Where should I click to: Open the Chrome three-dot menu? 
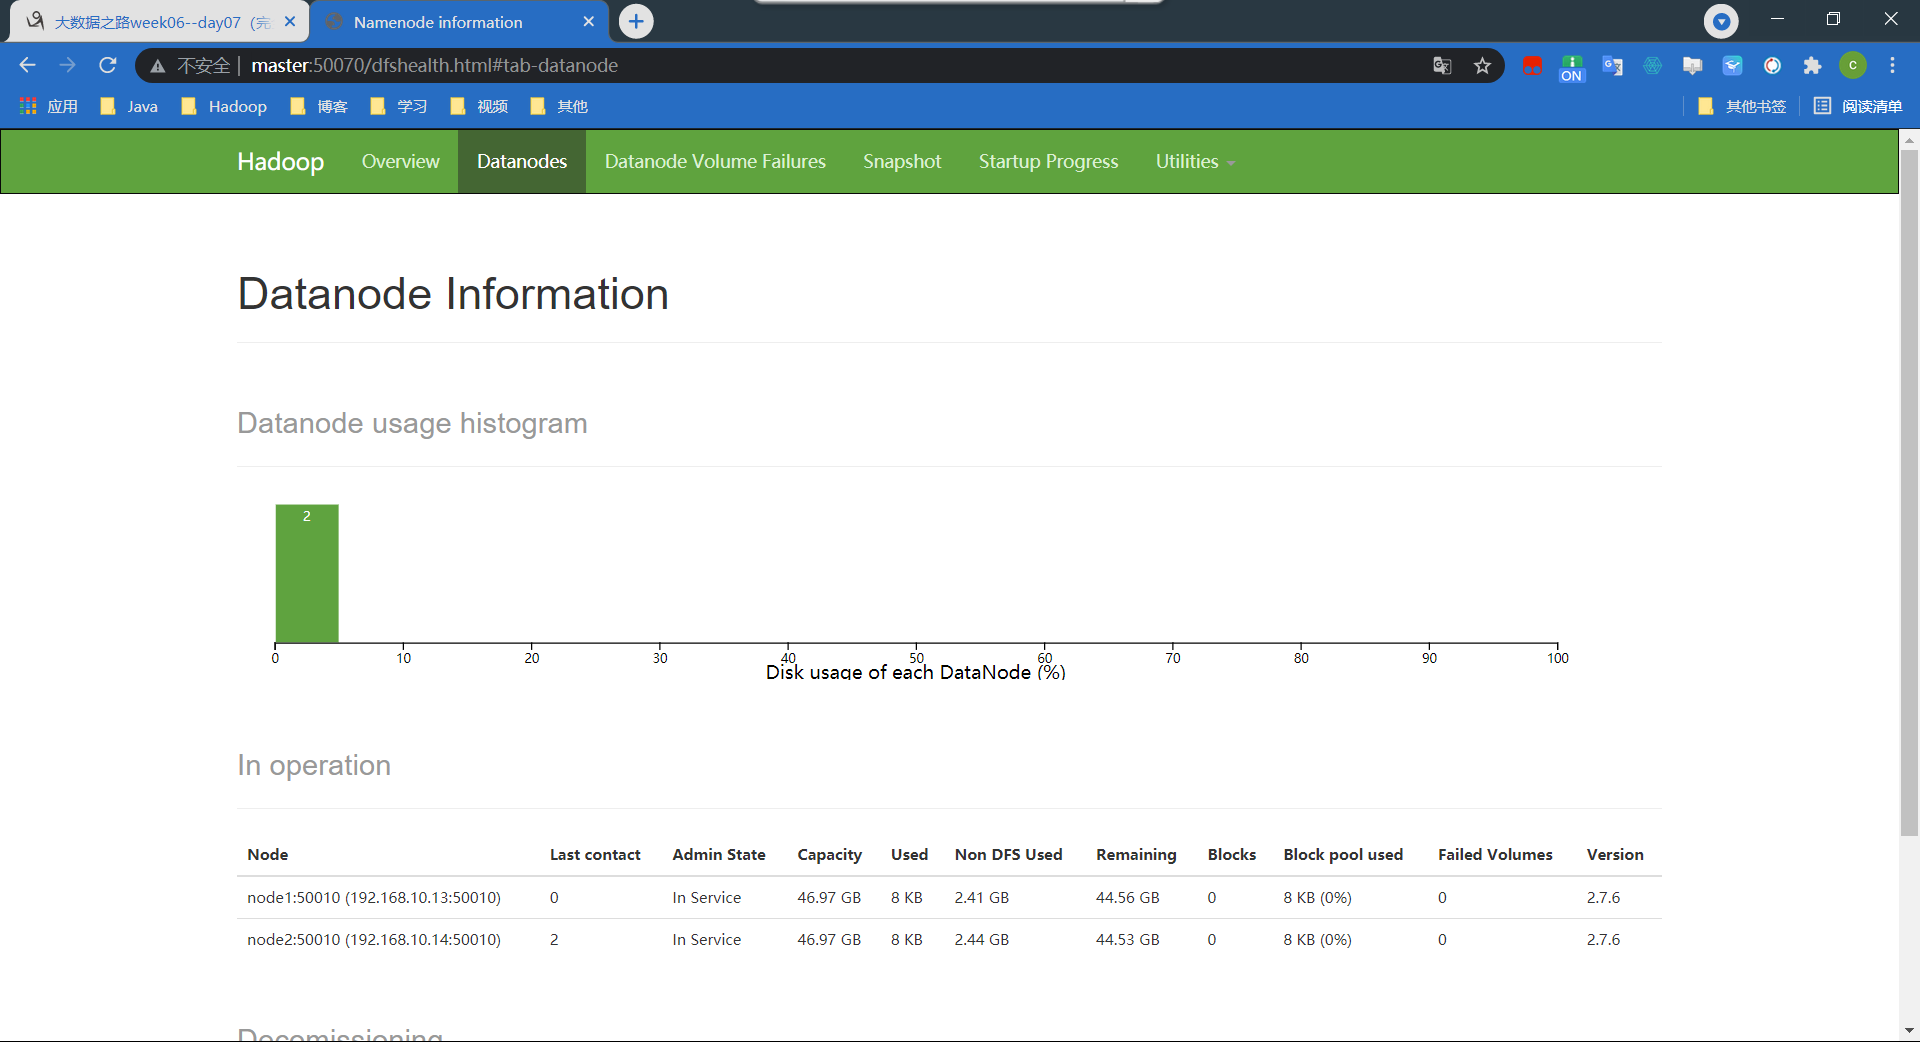1892,66
